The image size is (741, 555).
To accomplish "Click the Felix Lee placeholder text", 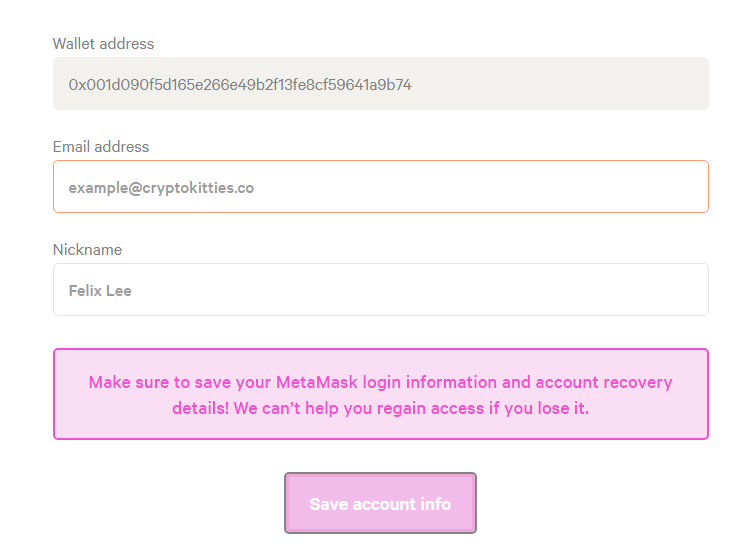I will click(x=100, y=290).
